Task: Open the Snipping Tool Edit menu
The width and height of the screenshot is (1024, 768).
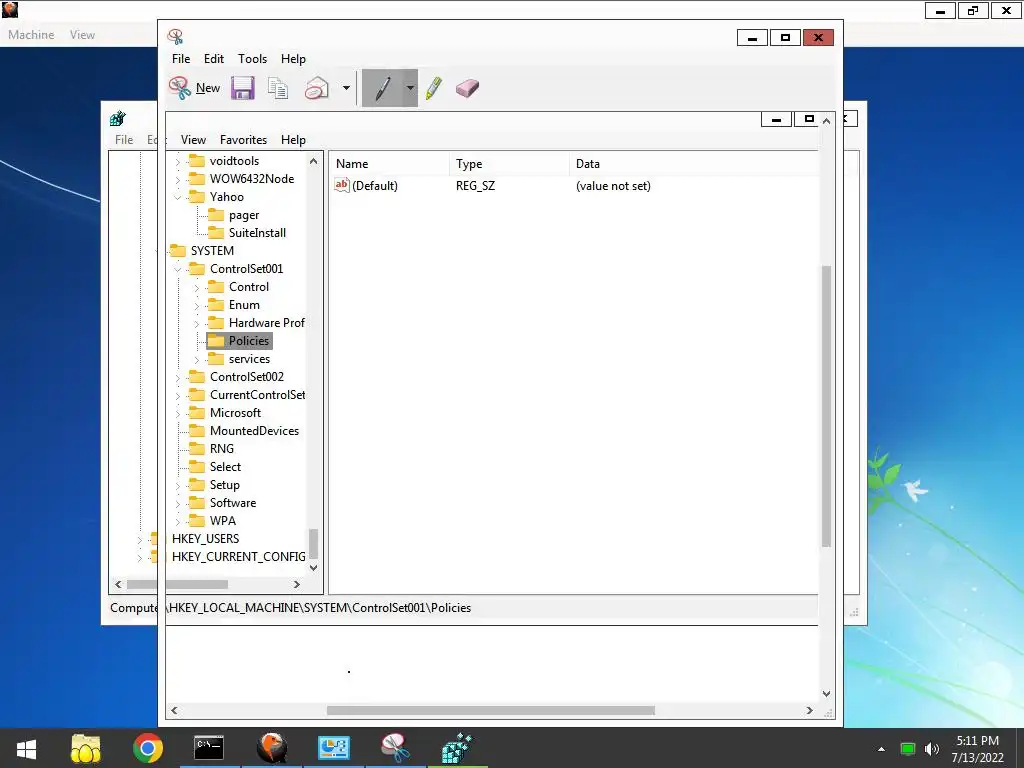Action: pyautogui.click(x=214, y=59)
